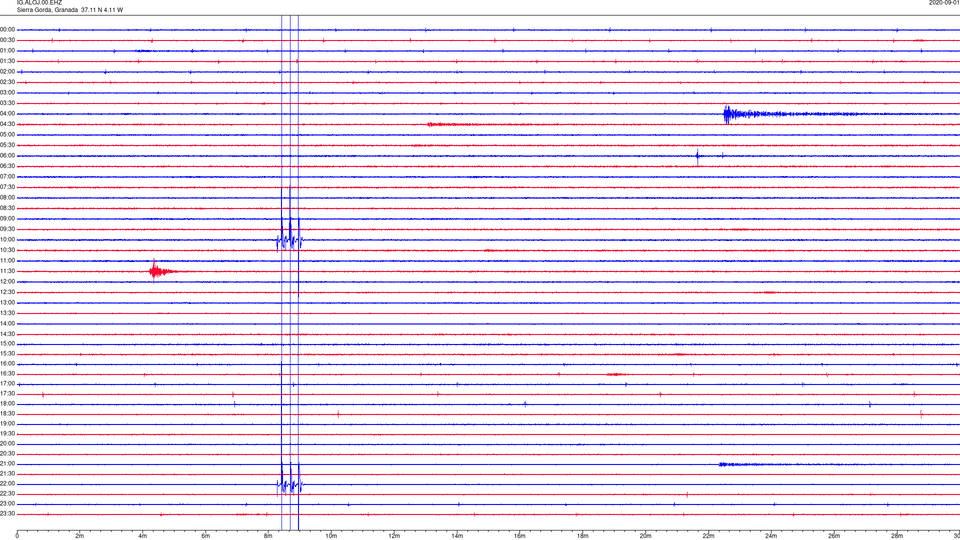Select the 00:00 trace time label
The image size is (960, 540).
(7, 29)
